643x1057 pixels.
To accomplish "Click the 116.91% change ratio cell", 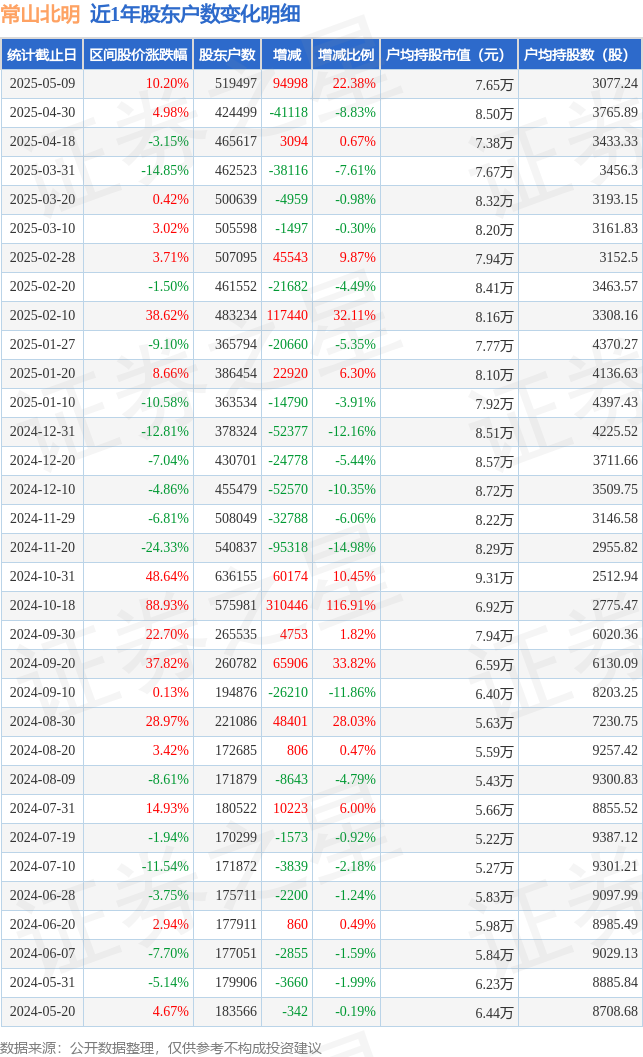I will click(x=351, y=605).
